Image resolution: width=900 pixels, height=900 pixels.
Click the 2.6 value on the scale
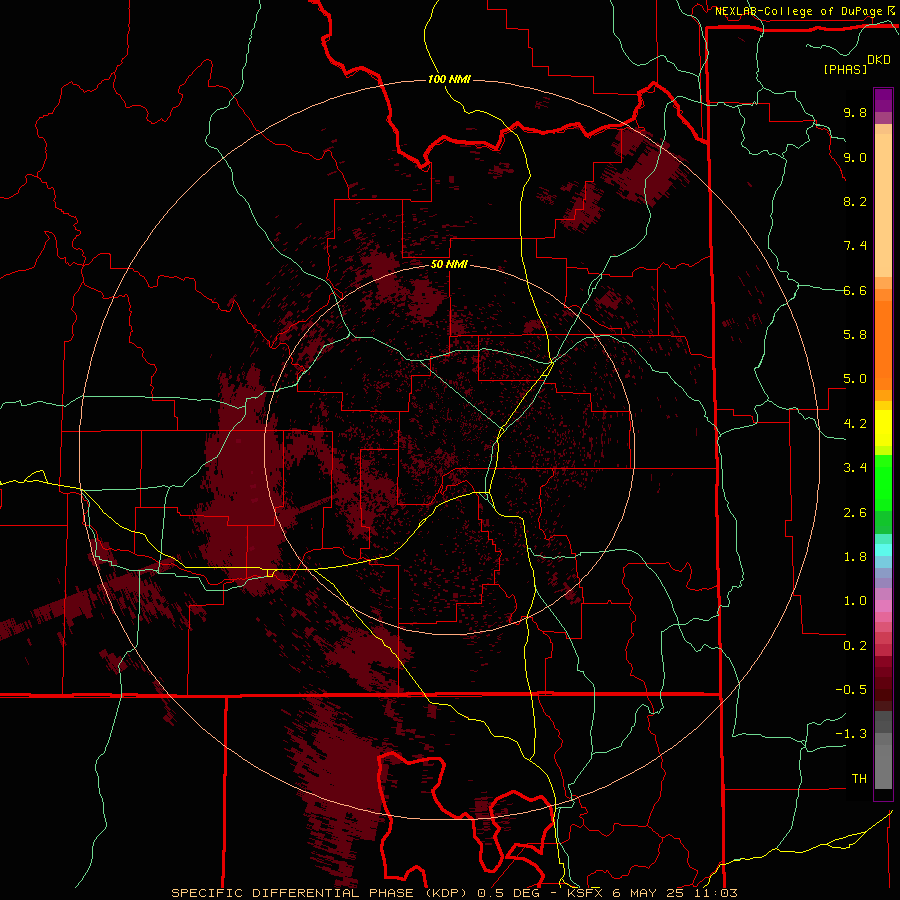point(855,513)
